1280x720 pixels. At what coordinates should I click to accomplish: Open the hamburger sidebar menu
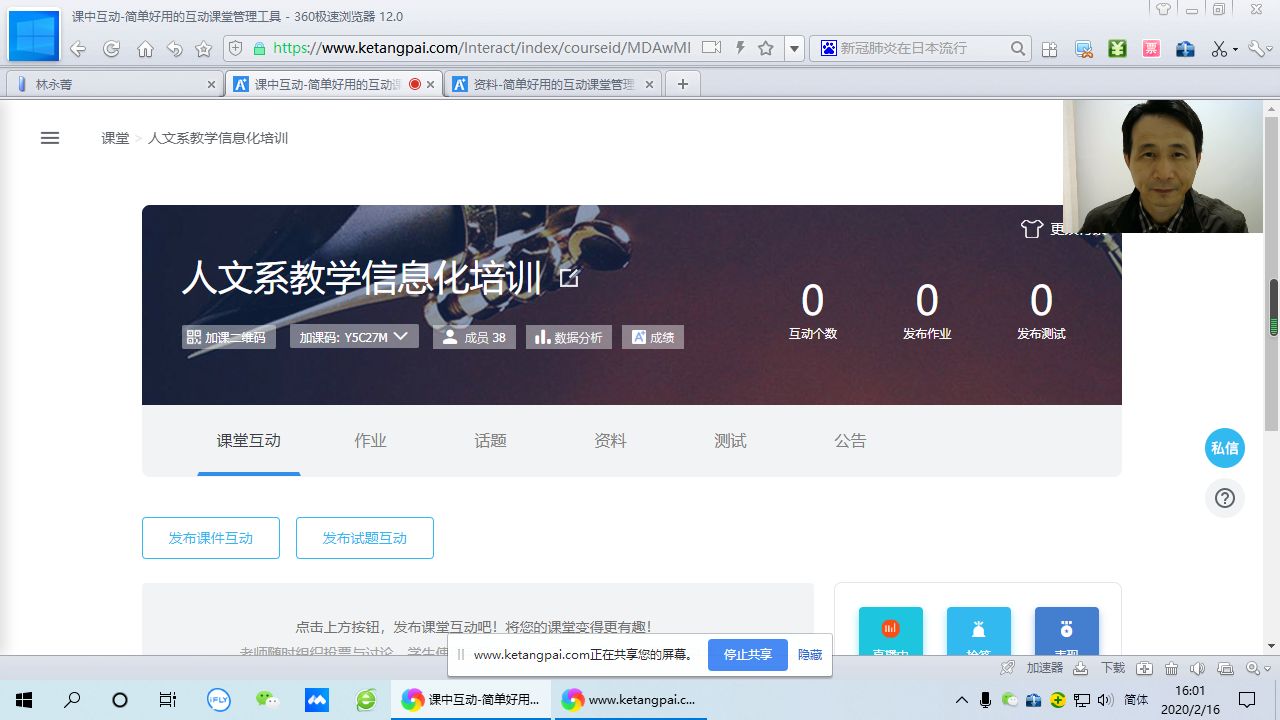(x=50, y=138)
